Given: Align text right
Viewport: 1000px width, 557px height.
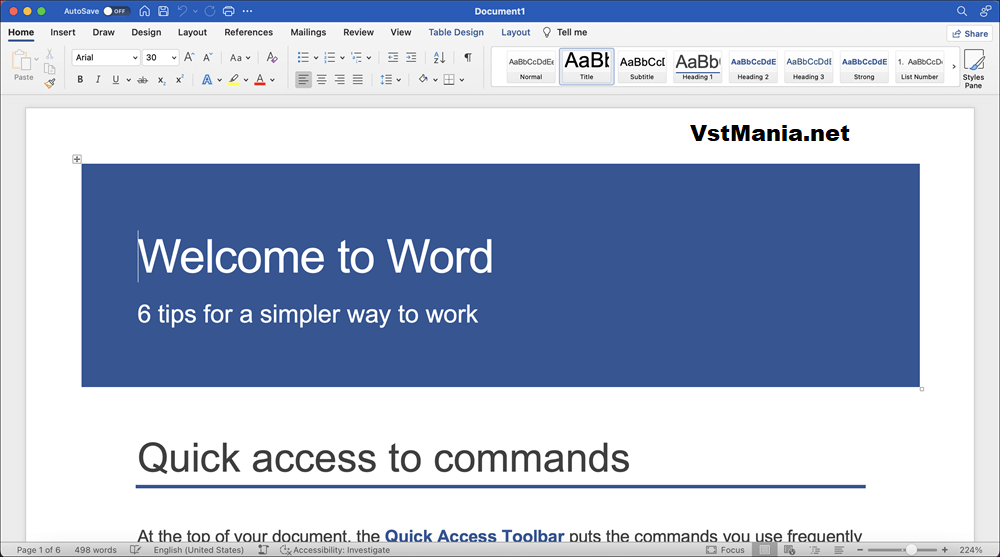Looking at the screenshot, I should click(x=339, y=80).
